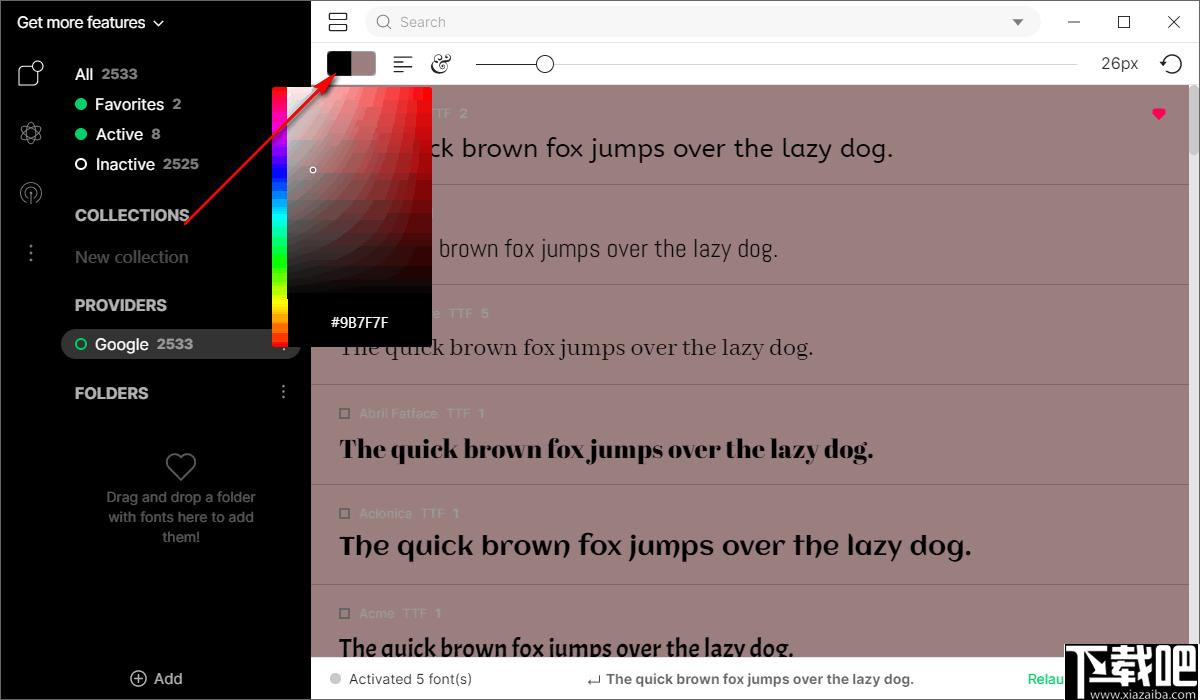The height and width of the screenshot is (700, 1200).
Task: Open the Fonts library sidebar icon
Action: (31, 73)
